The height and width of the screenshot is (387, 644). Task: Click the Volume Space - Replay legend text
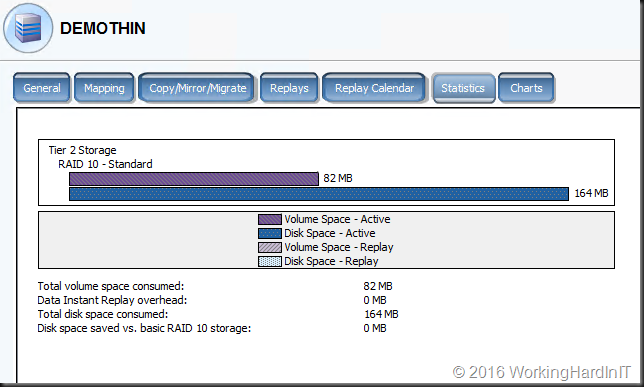point(339,247)
